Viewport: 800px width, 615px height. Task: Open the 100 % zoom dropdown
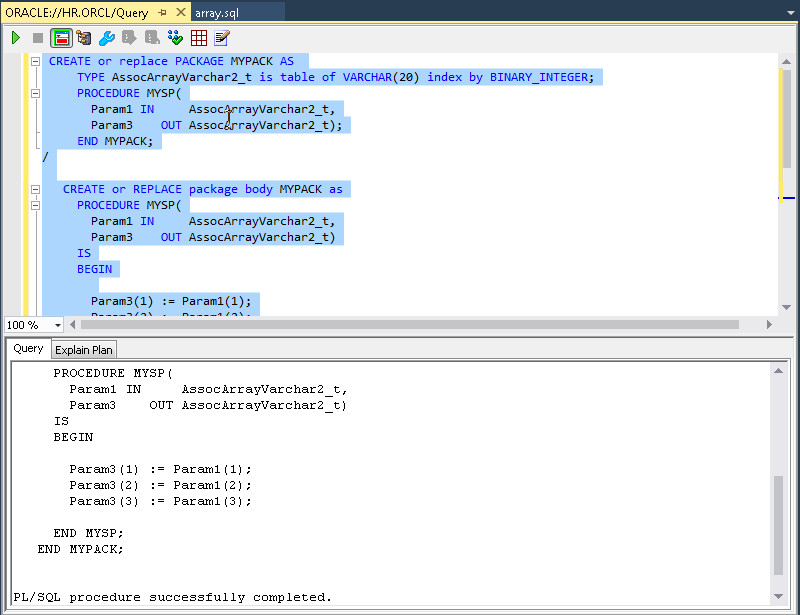tap(57, 325)
